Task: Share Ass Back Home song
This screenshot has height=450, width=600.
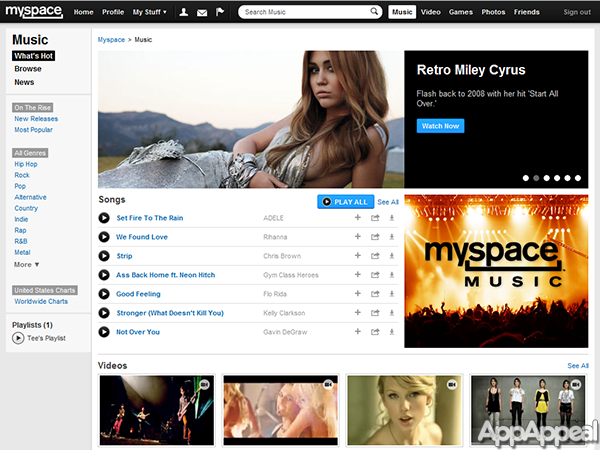Action: pos(375,275)
